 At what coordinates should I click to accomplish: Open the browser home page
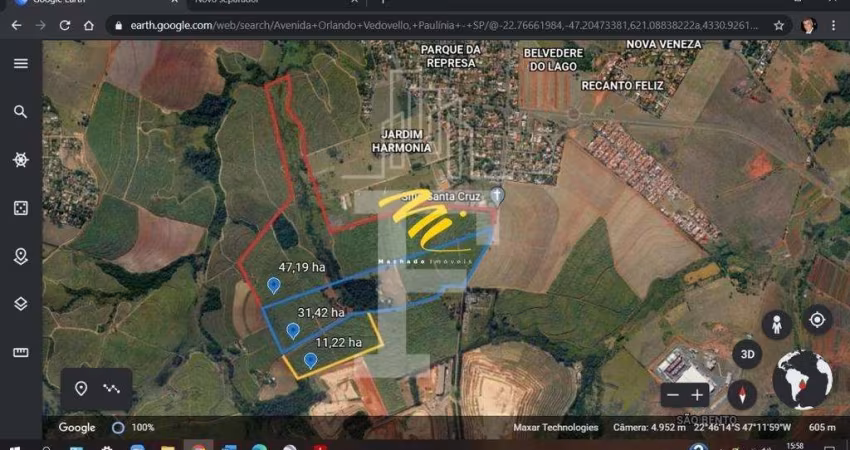coord(88,25)
